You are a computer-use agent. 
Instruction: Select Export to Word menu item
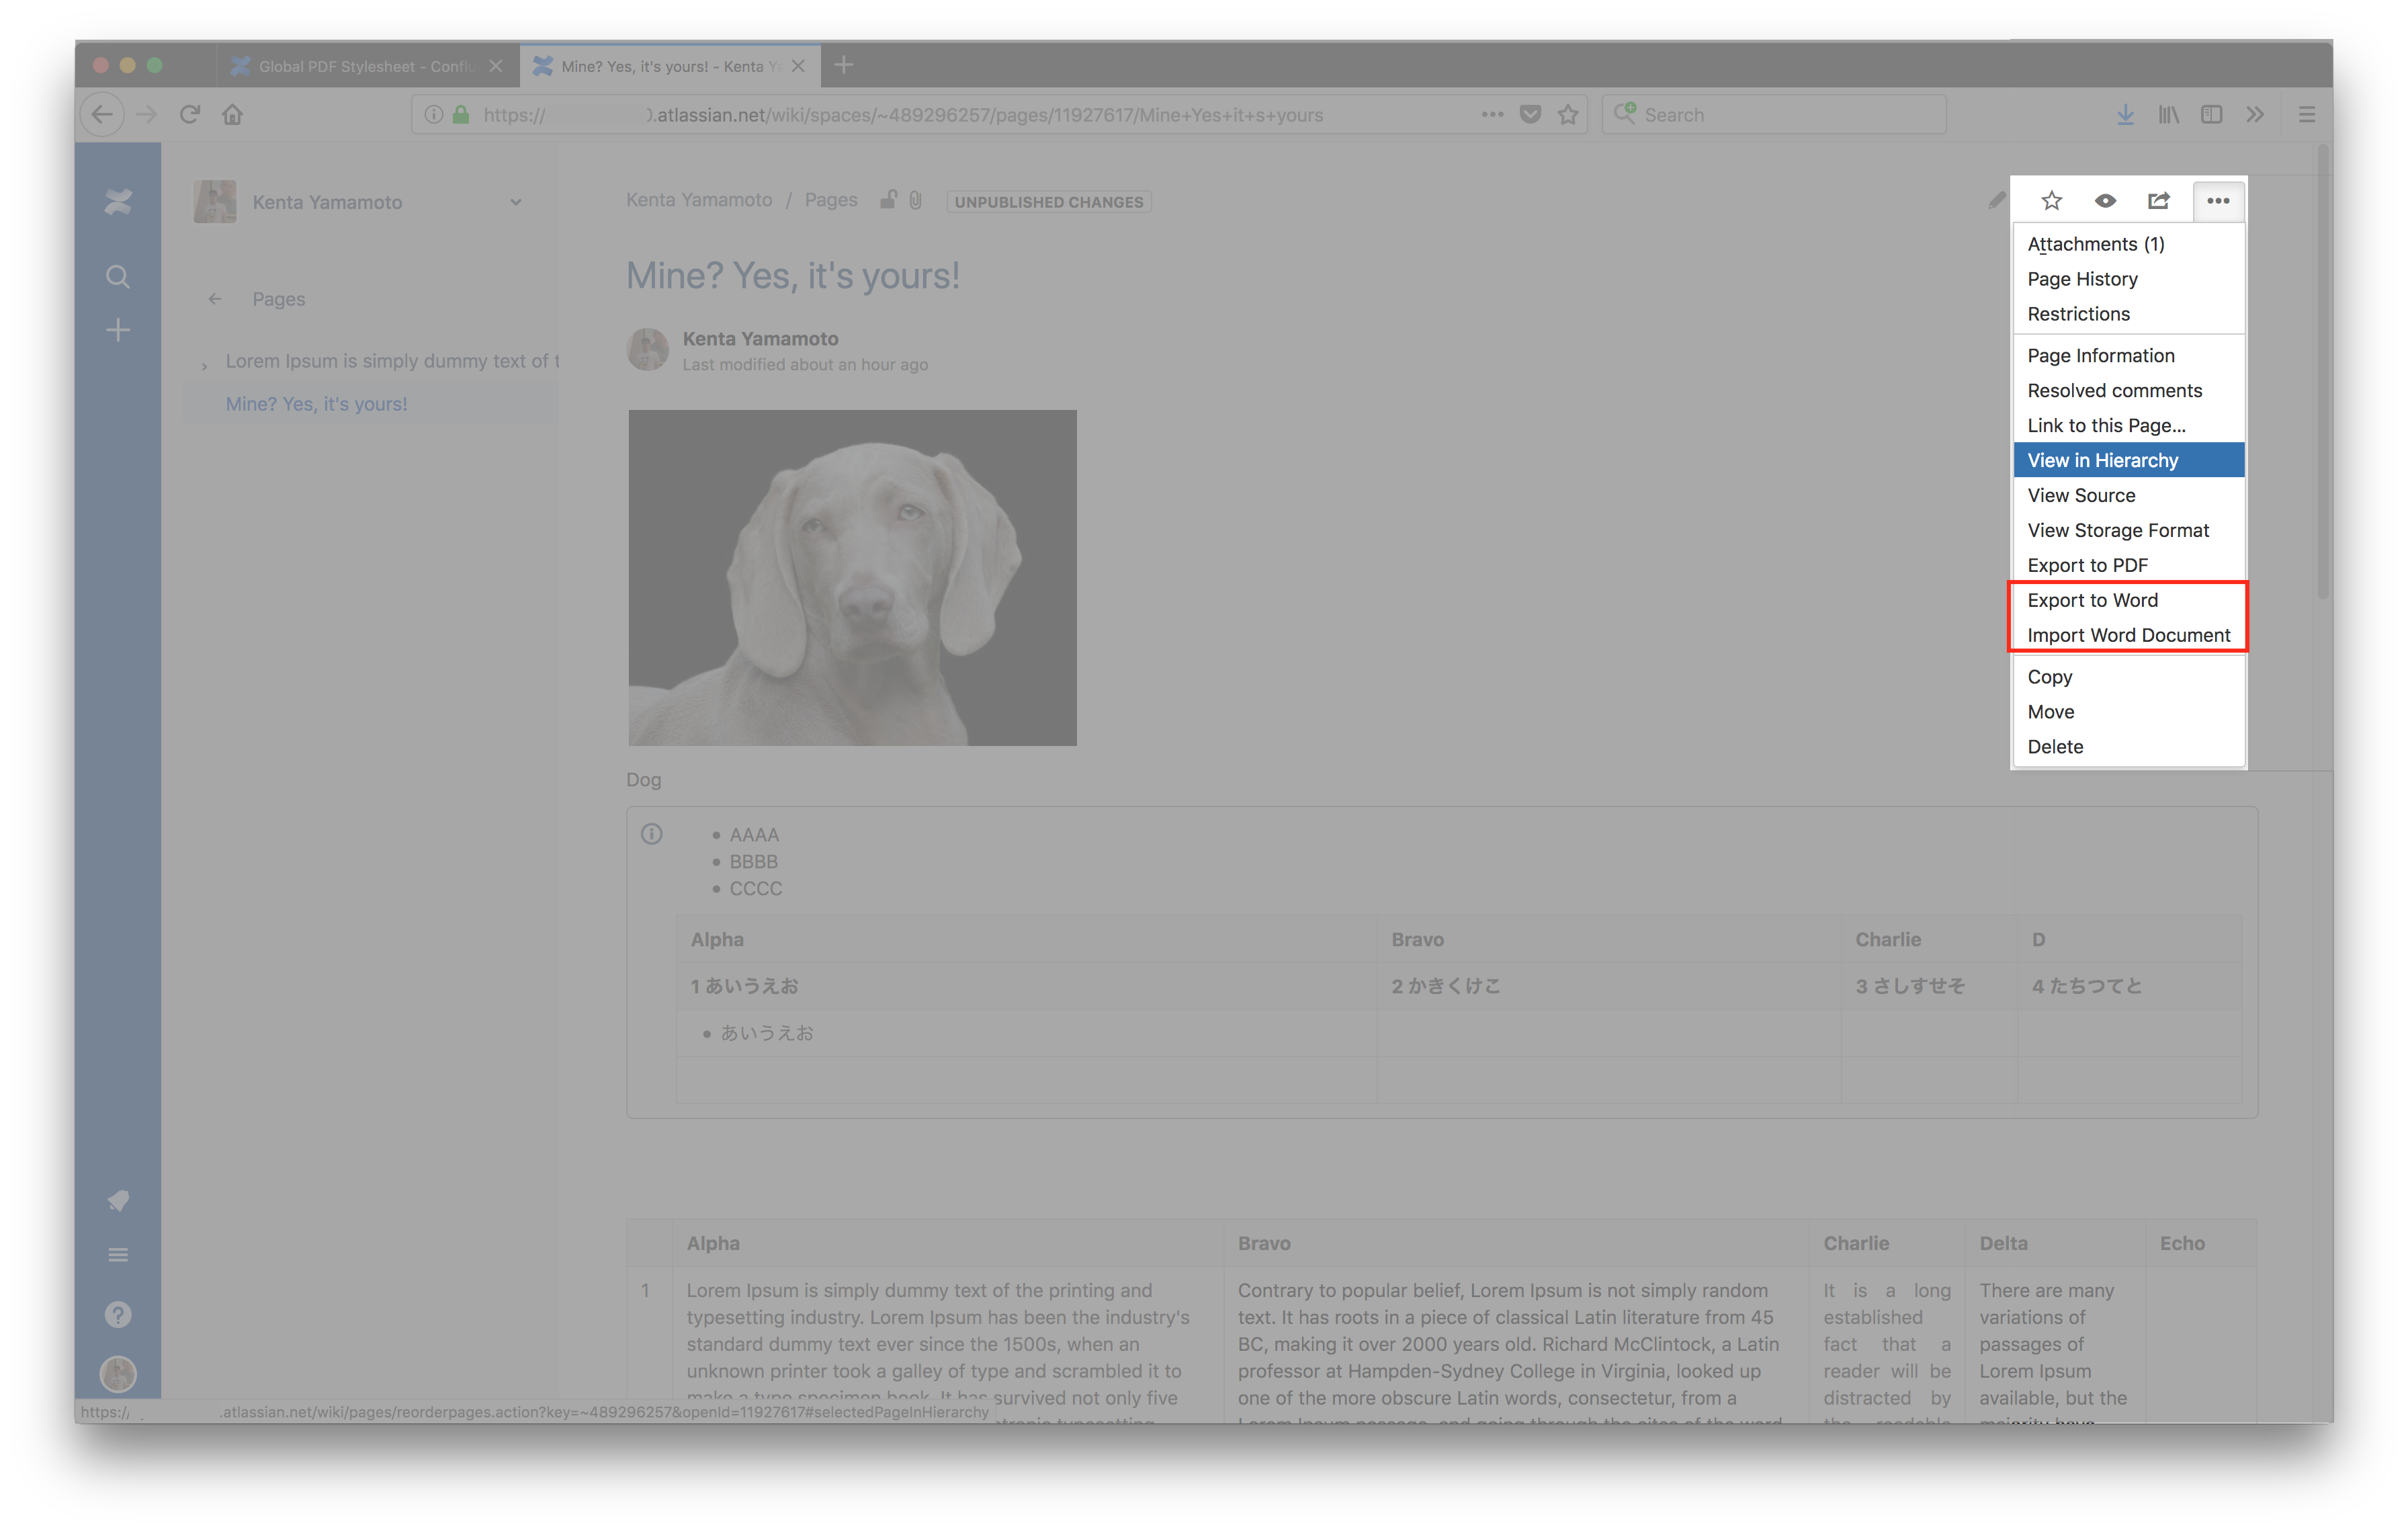(2092, 600)
